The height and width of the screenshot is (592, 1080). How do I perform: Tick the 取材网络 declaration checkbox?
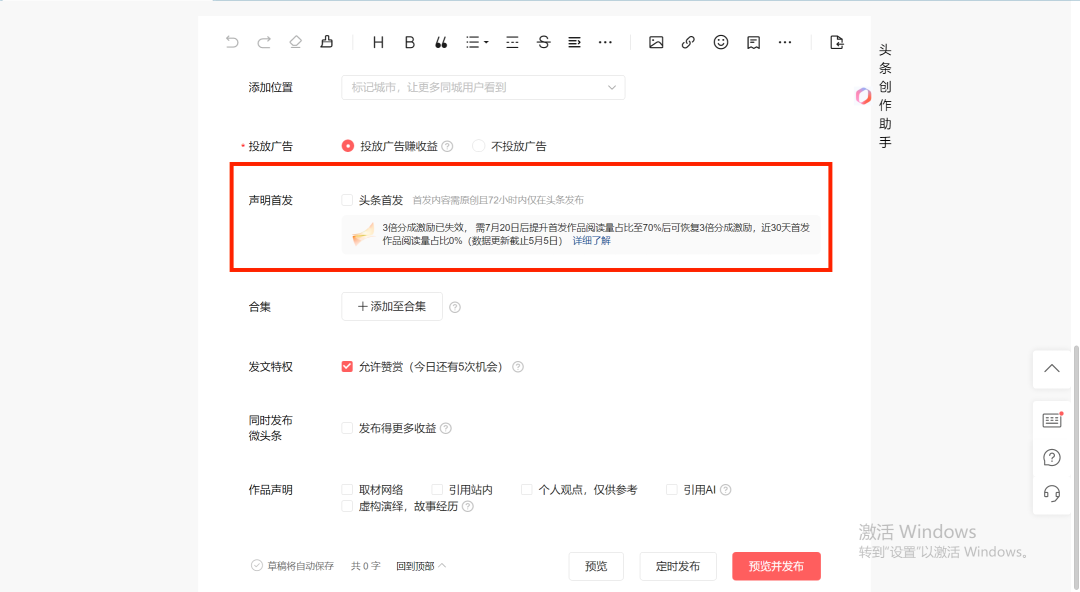tap(347, 489)
